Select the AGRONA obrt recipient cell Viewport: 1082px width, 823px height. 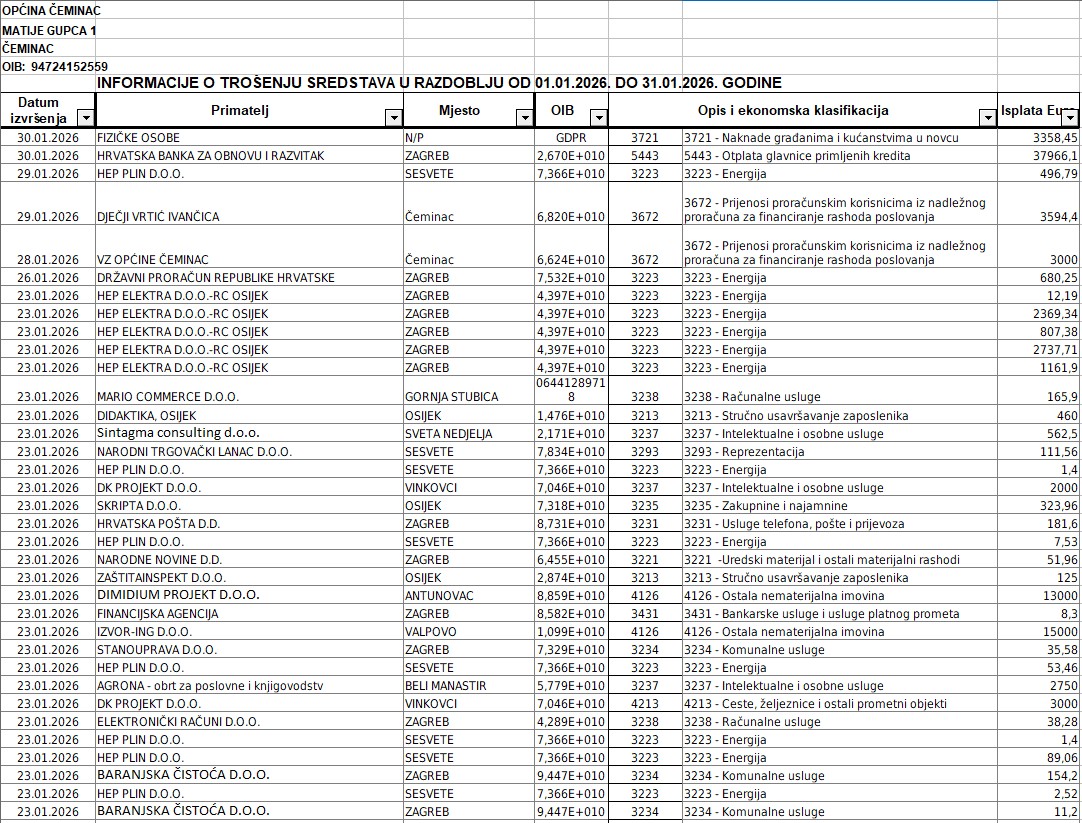209,686
